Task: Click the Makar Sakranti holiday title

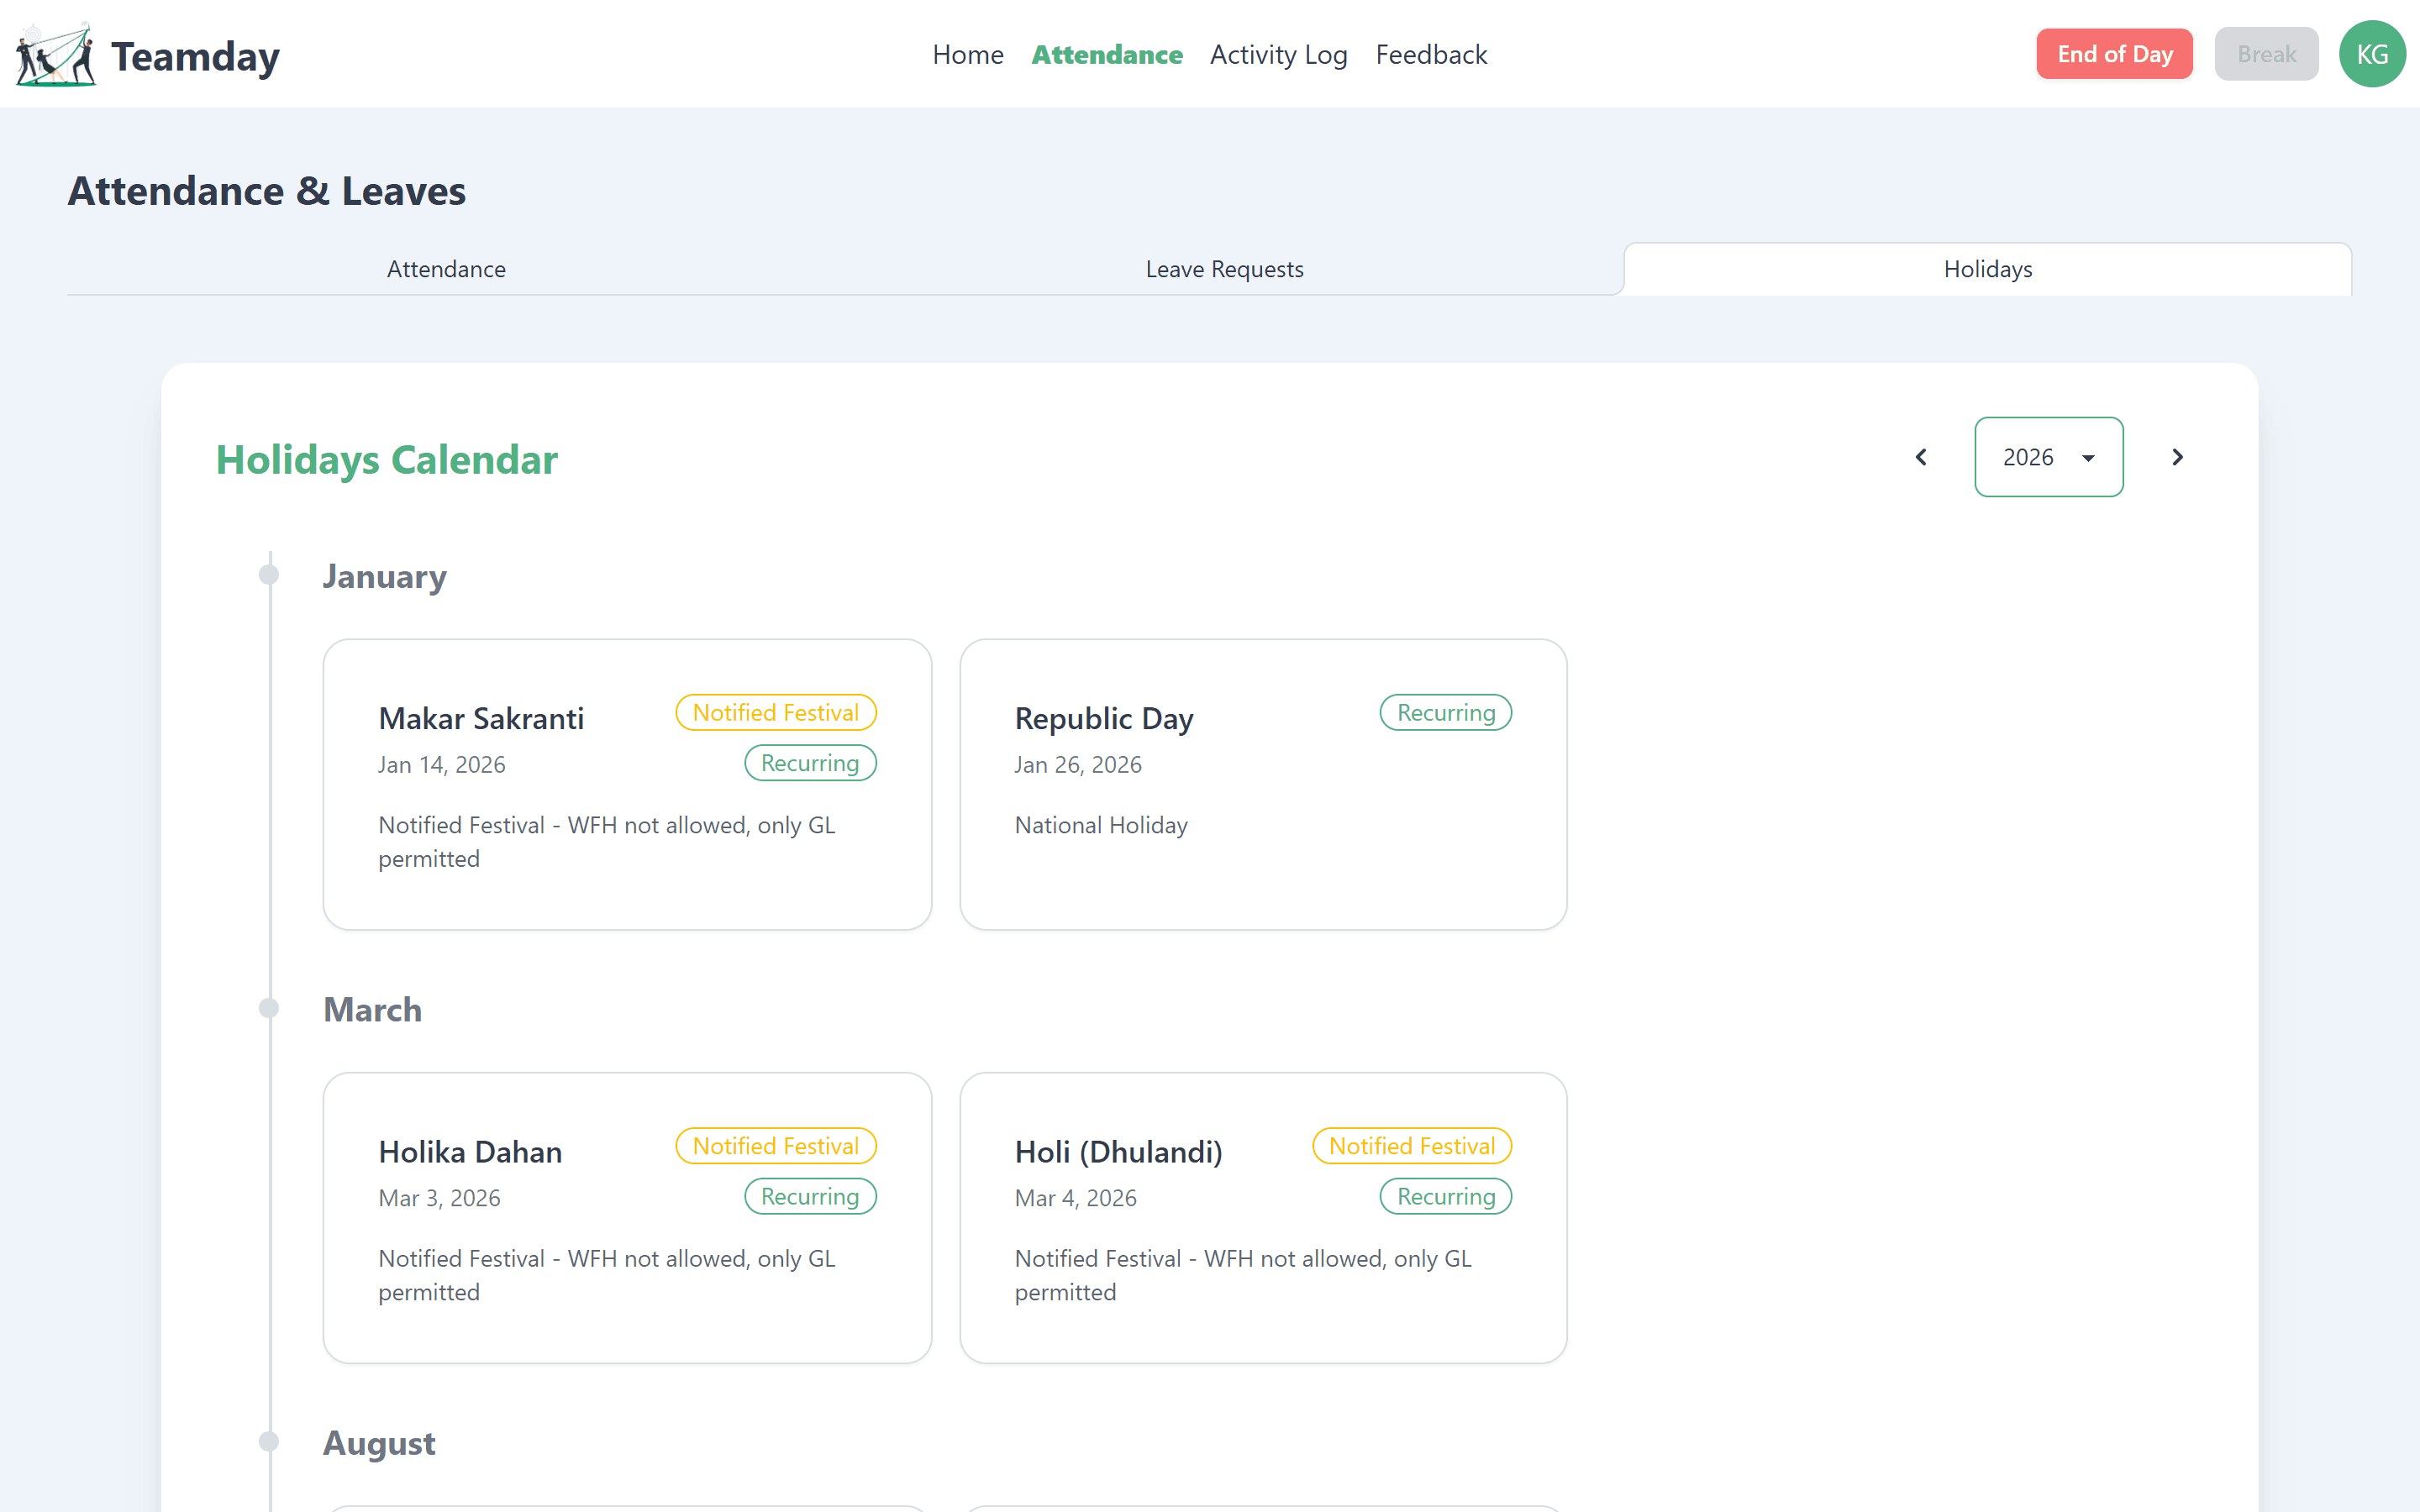Action: pyautogui.click(x=481, y=718)
